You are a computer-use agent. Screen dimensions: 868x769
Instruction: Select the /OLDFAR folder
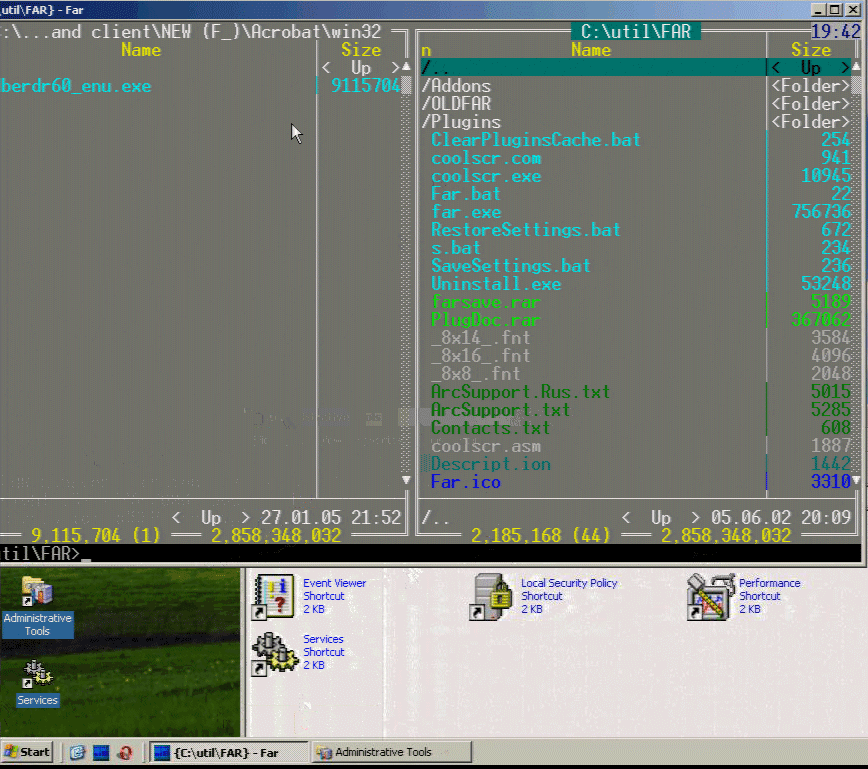click(x=456, y=104)
